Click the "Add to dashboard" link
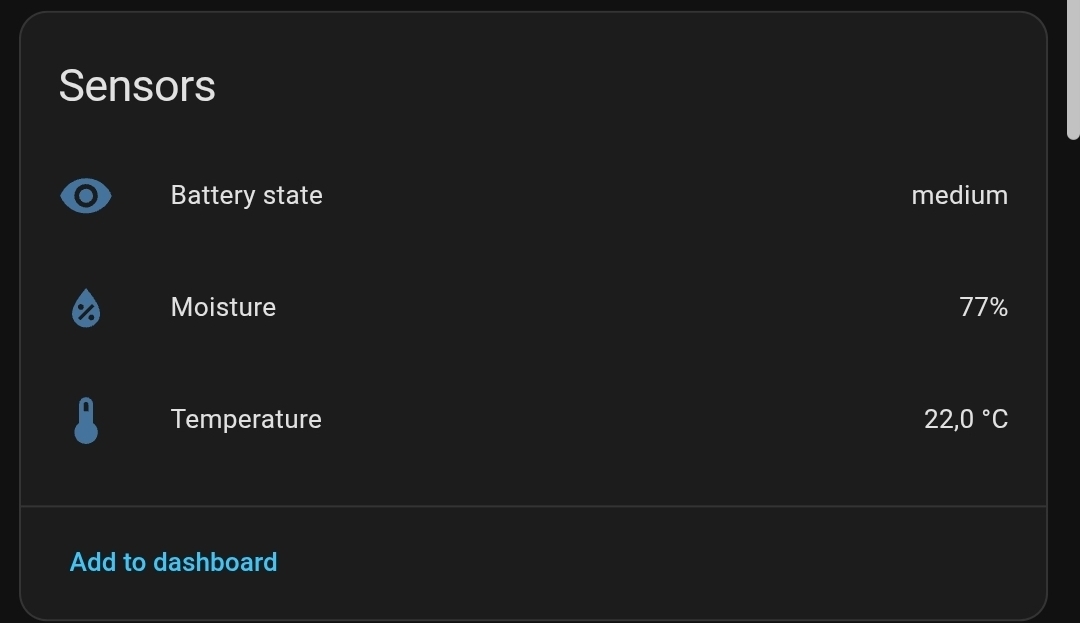 (x=173, y=562)
